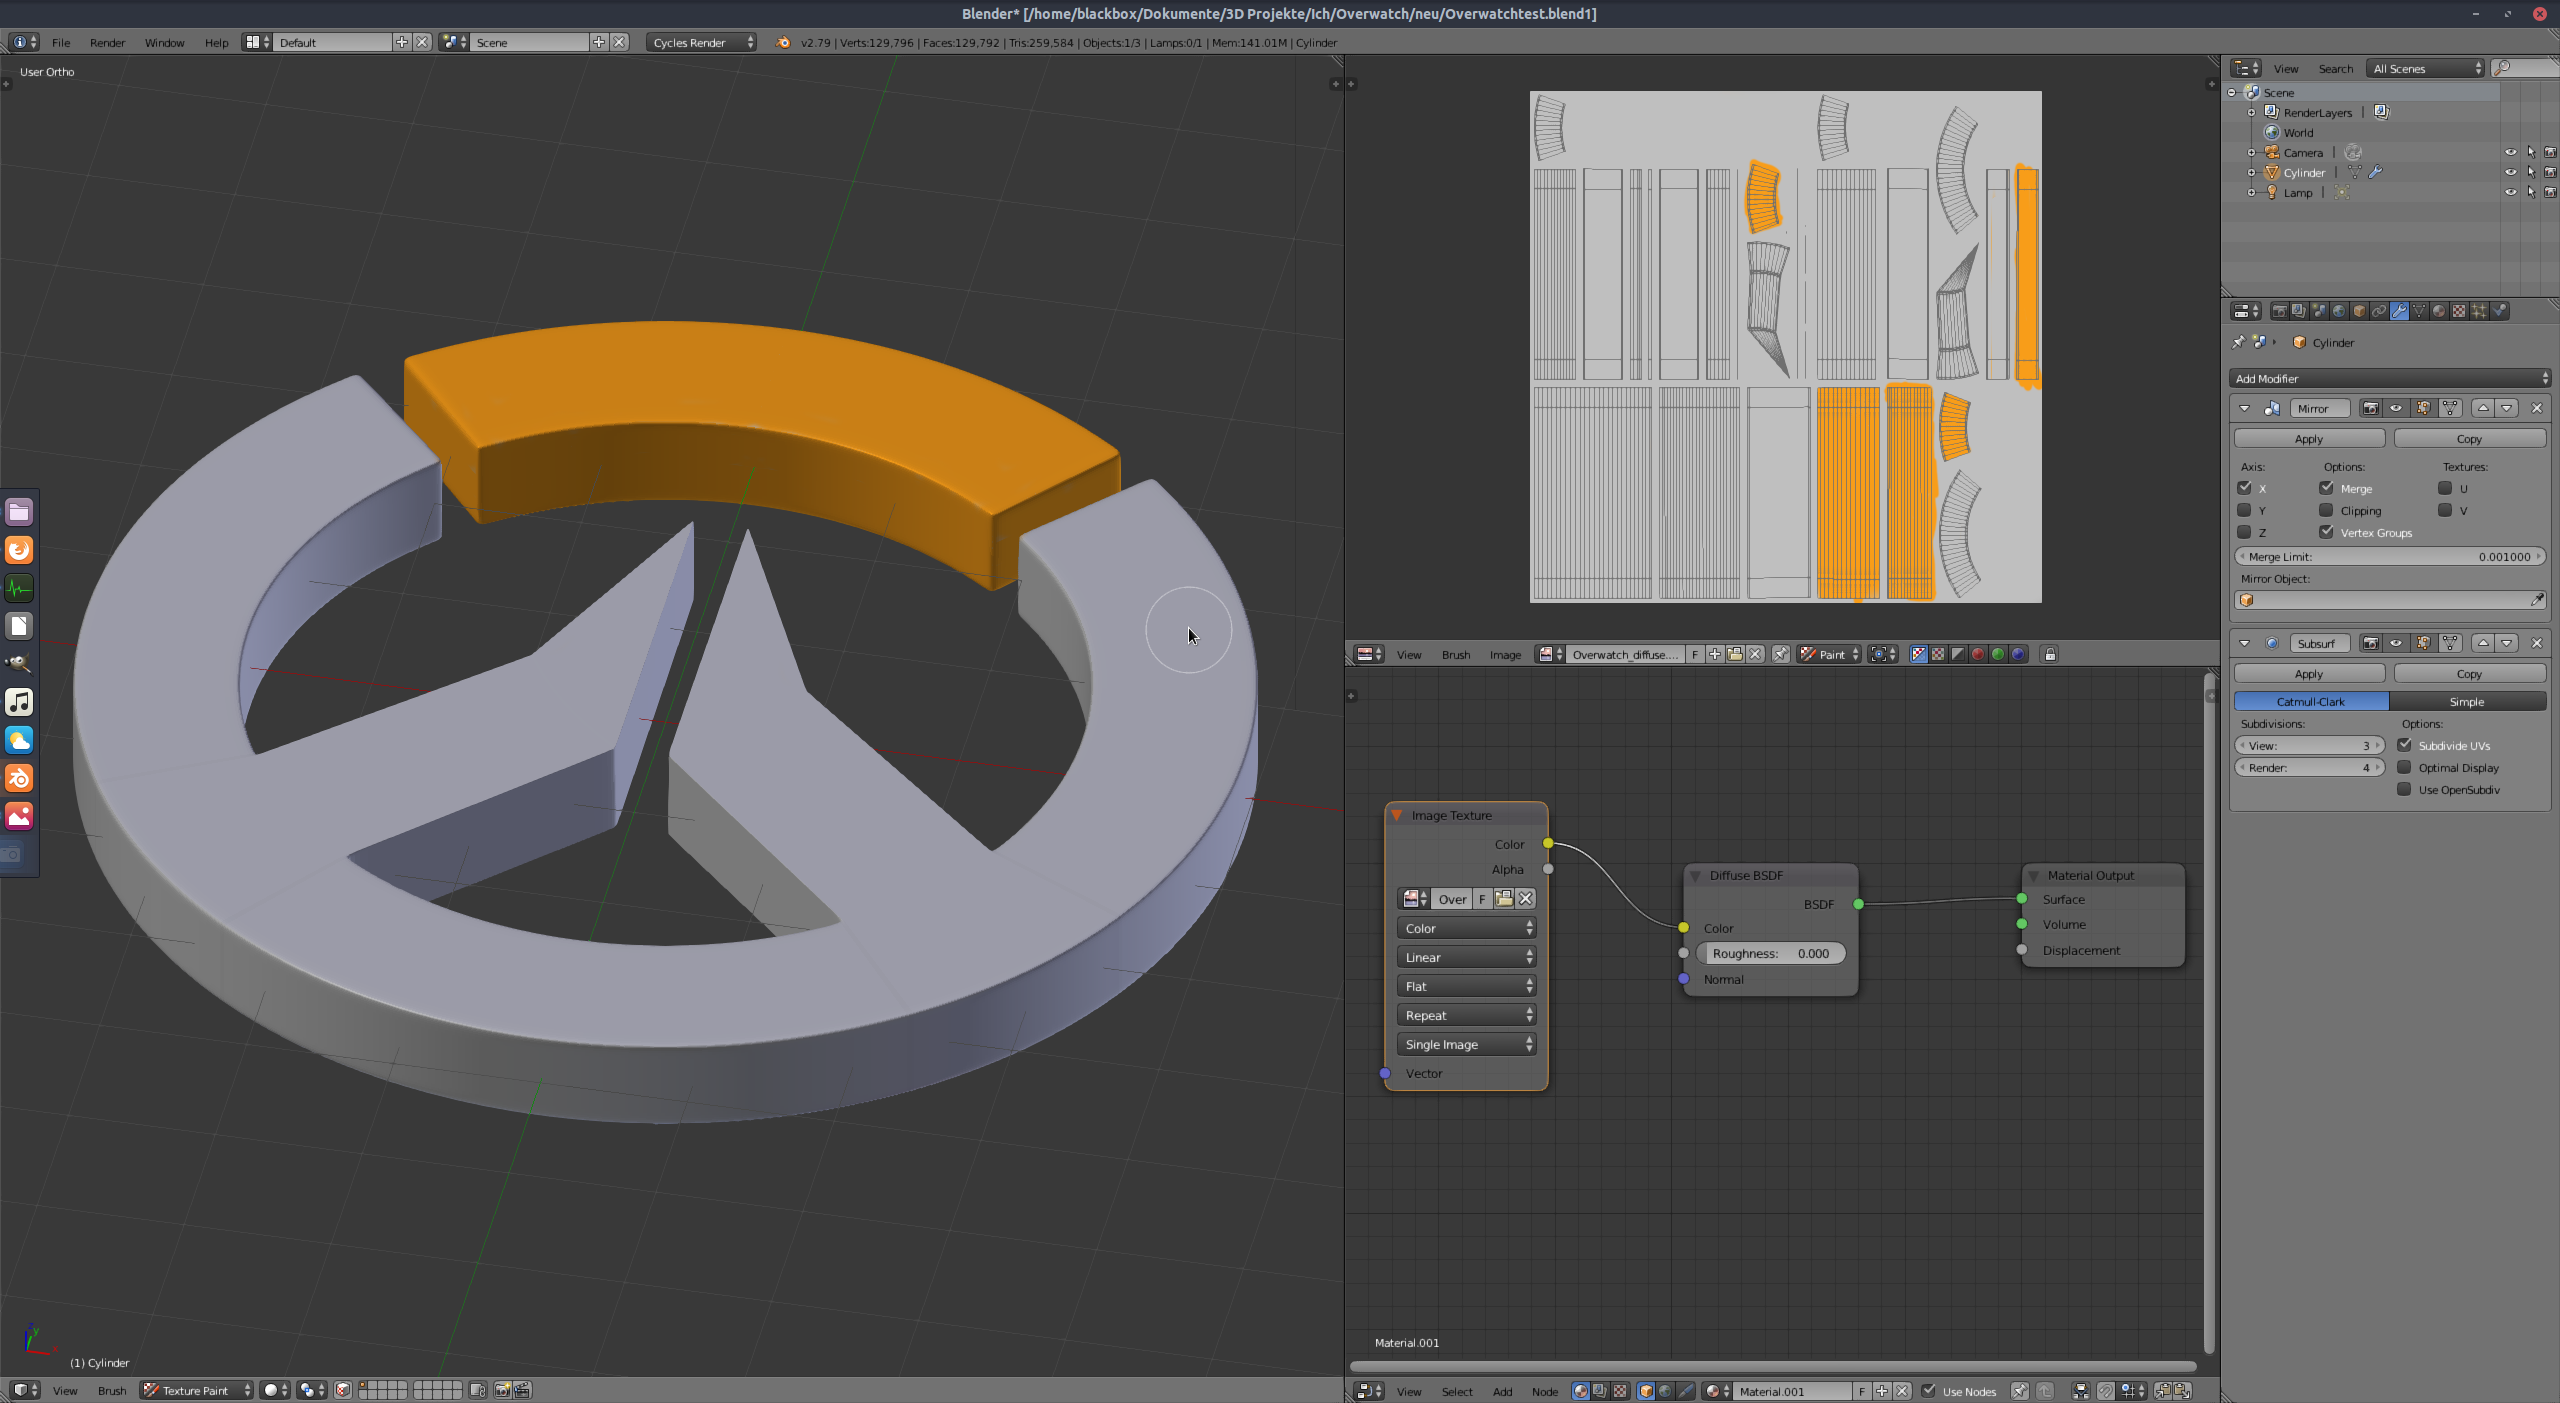Toggle Subdivide UVs checkbox
Viewport: 2560px width, 1403px height.
(2405, 745)
